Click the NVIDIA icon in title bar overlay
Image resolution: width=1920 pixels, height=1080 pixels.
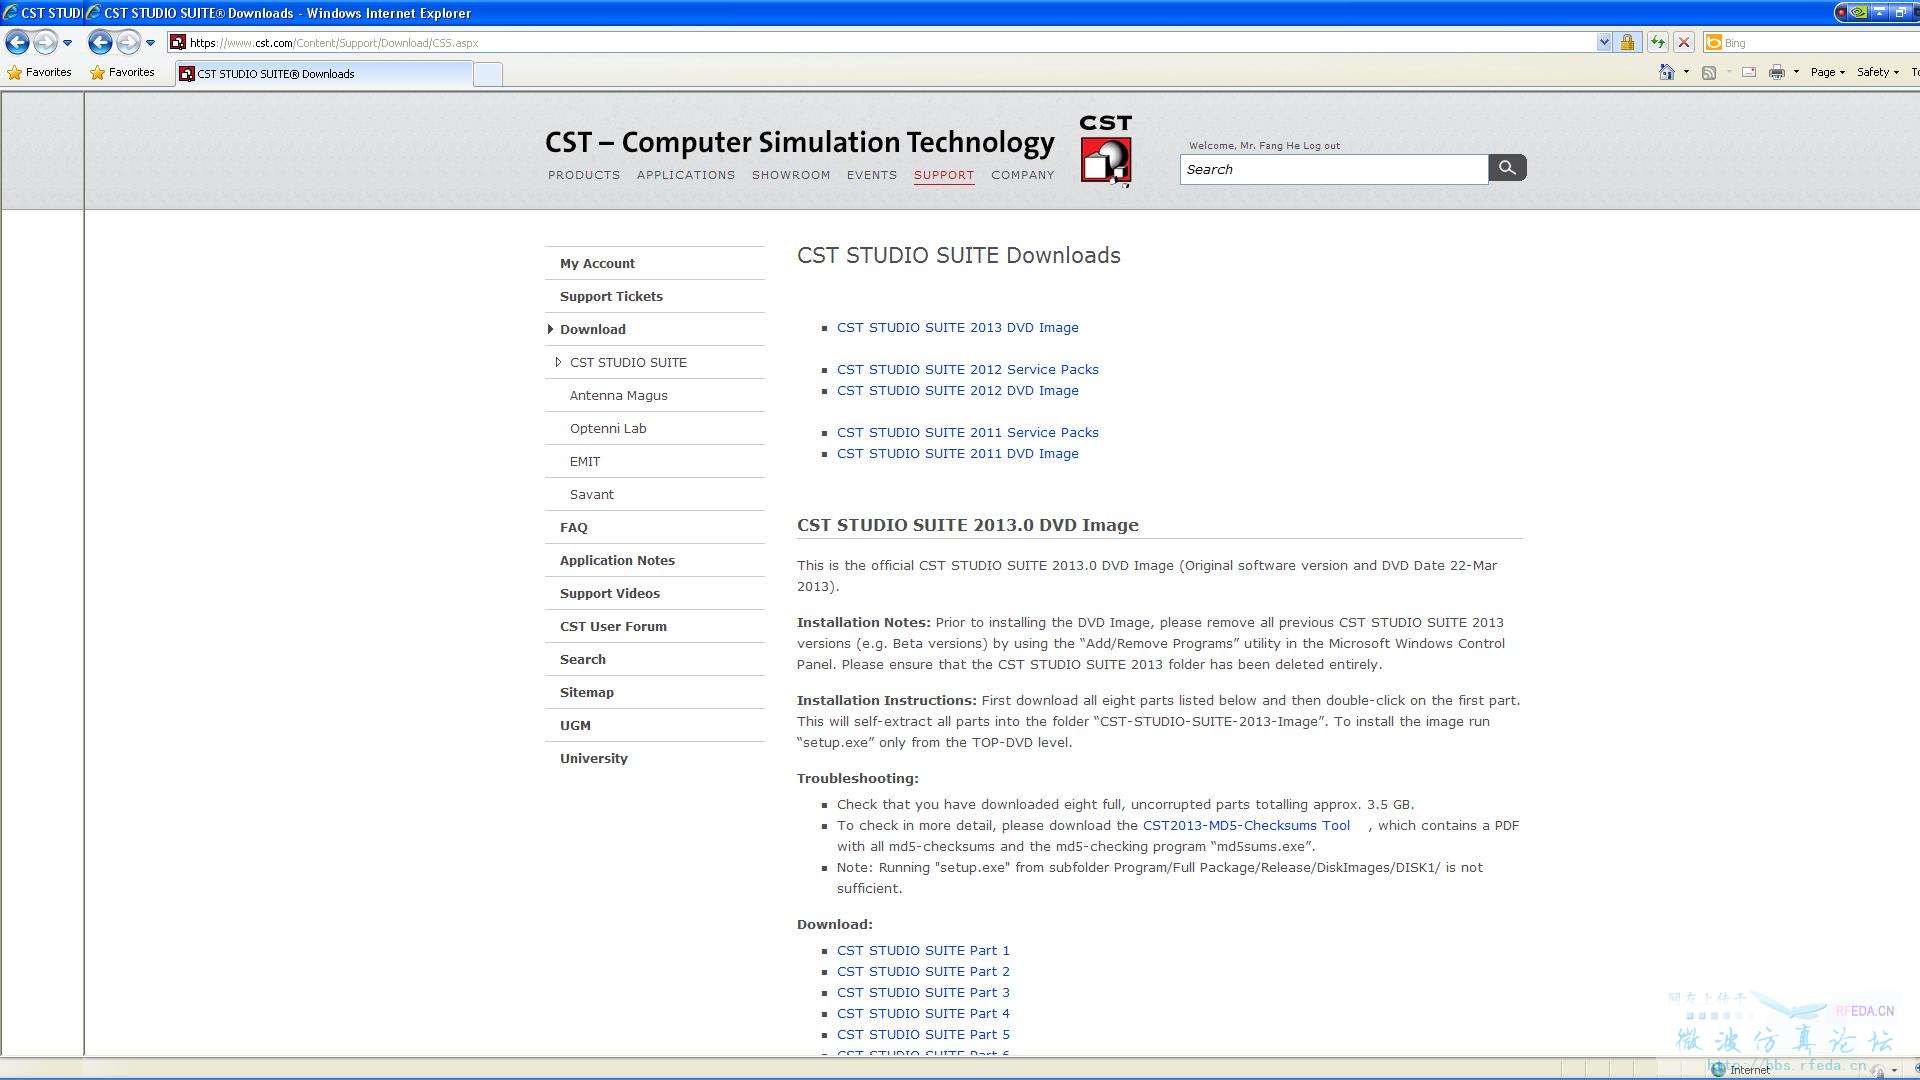click(x=1859, y=12)
